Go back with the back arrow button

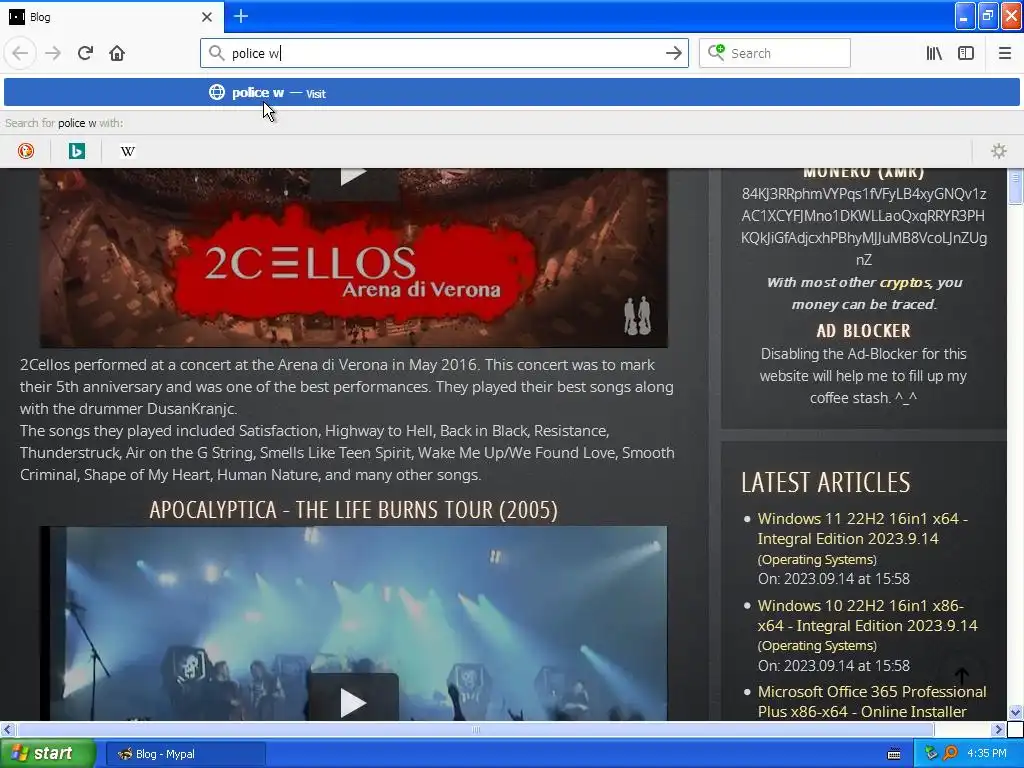(x=20, y=53)
